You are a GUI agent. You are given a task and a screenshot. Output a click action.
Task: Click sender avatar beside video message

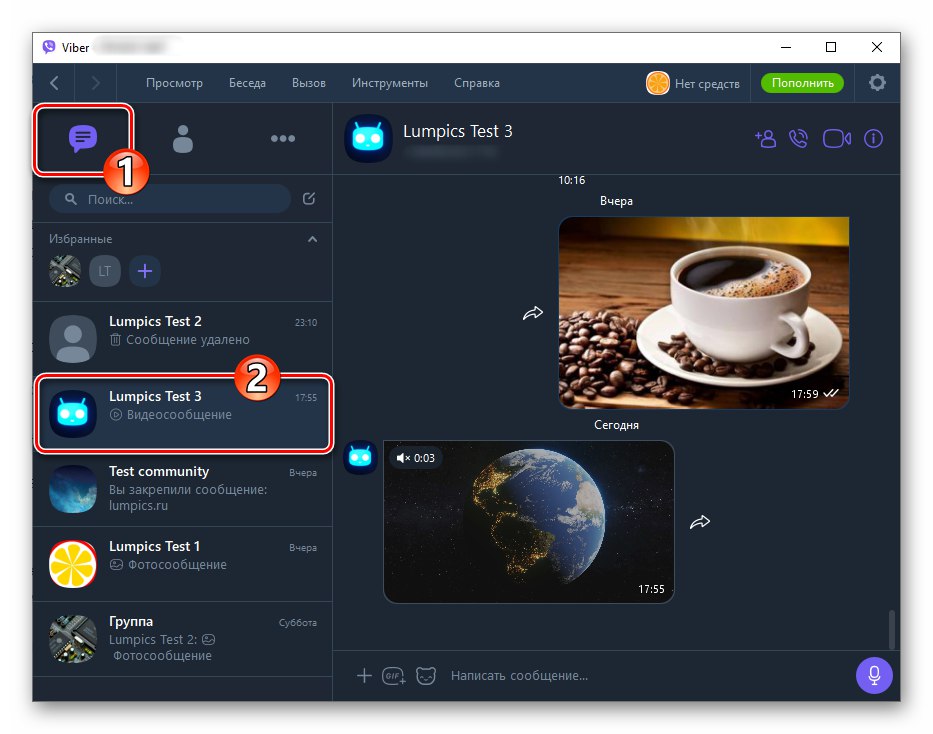pos(361,457)
